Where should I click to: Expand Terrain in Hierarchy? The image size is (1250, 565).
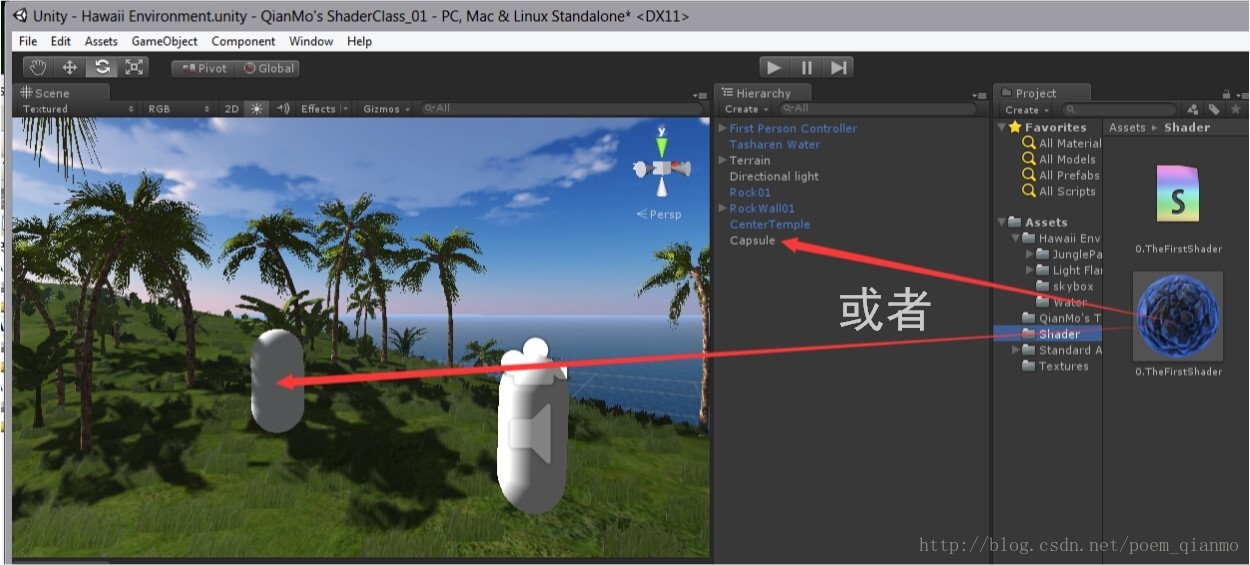coord(722,160)
